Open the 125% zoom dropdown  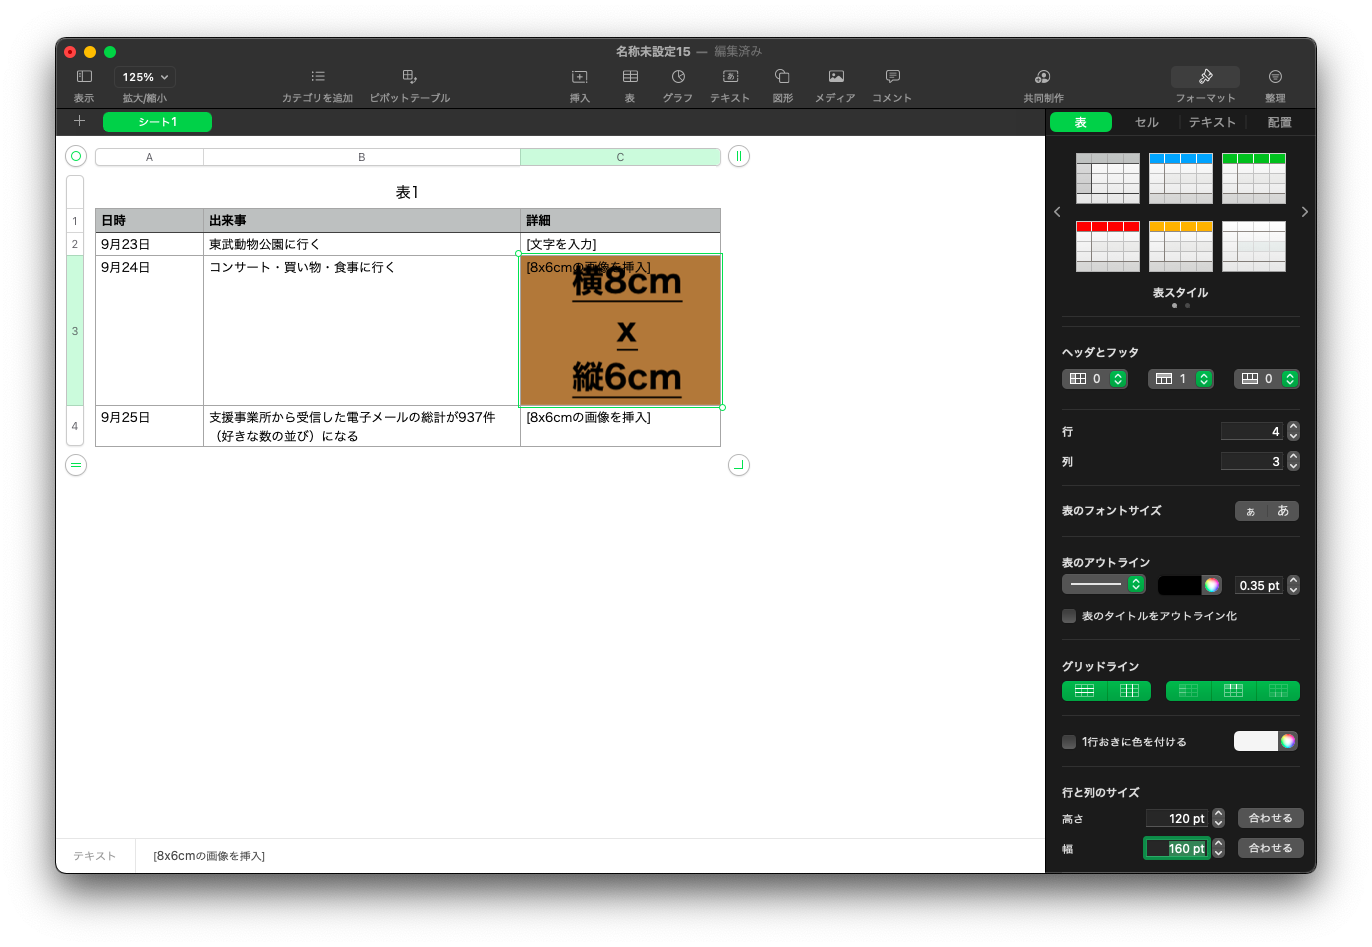[x=145, y=77]
